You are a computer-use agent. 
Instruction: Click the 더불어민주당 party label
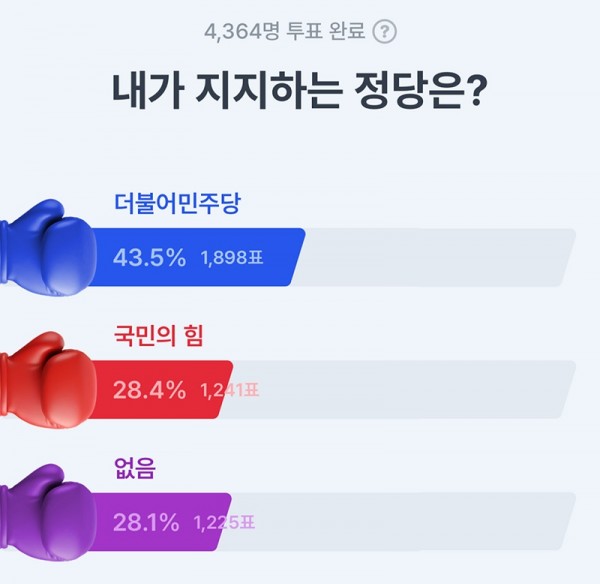tap(177, 205)
